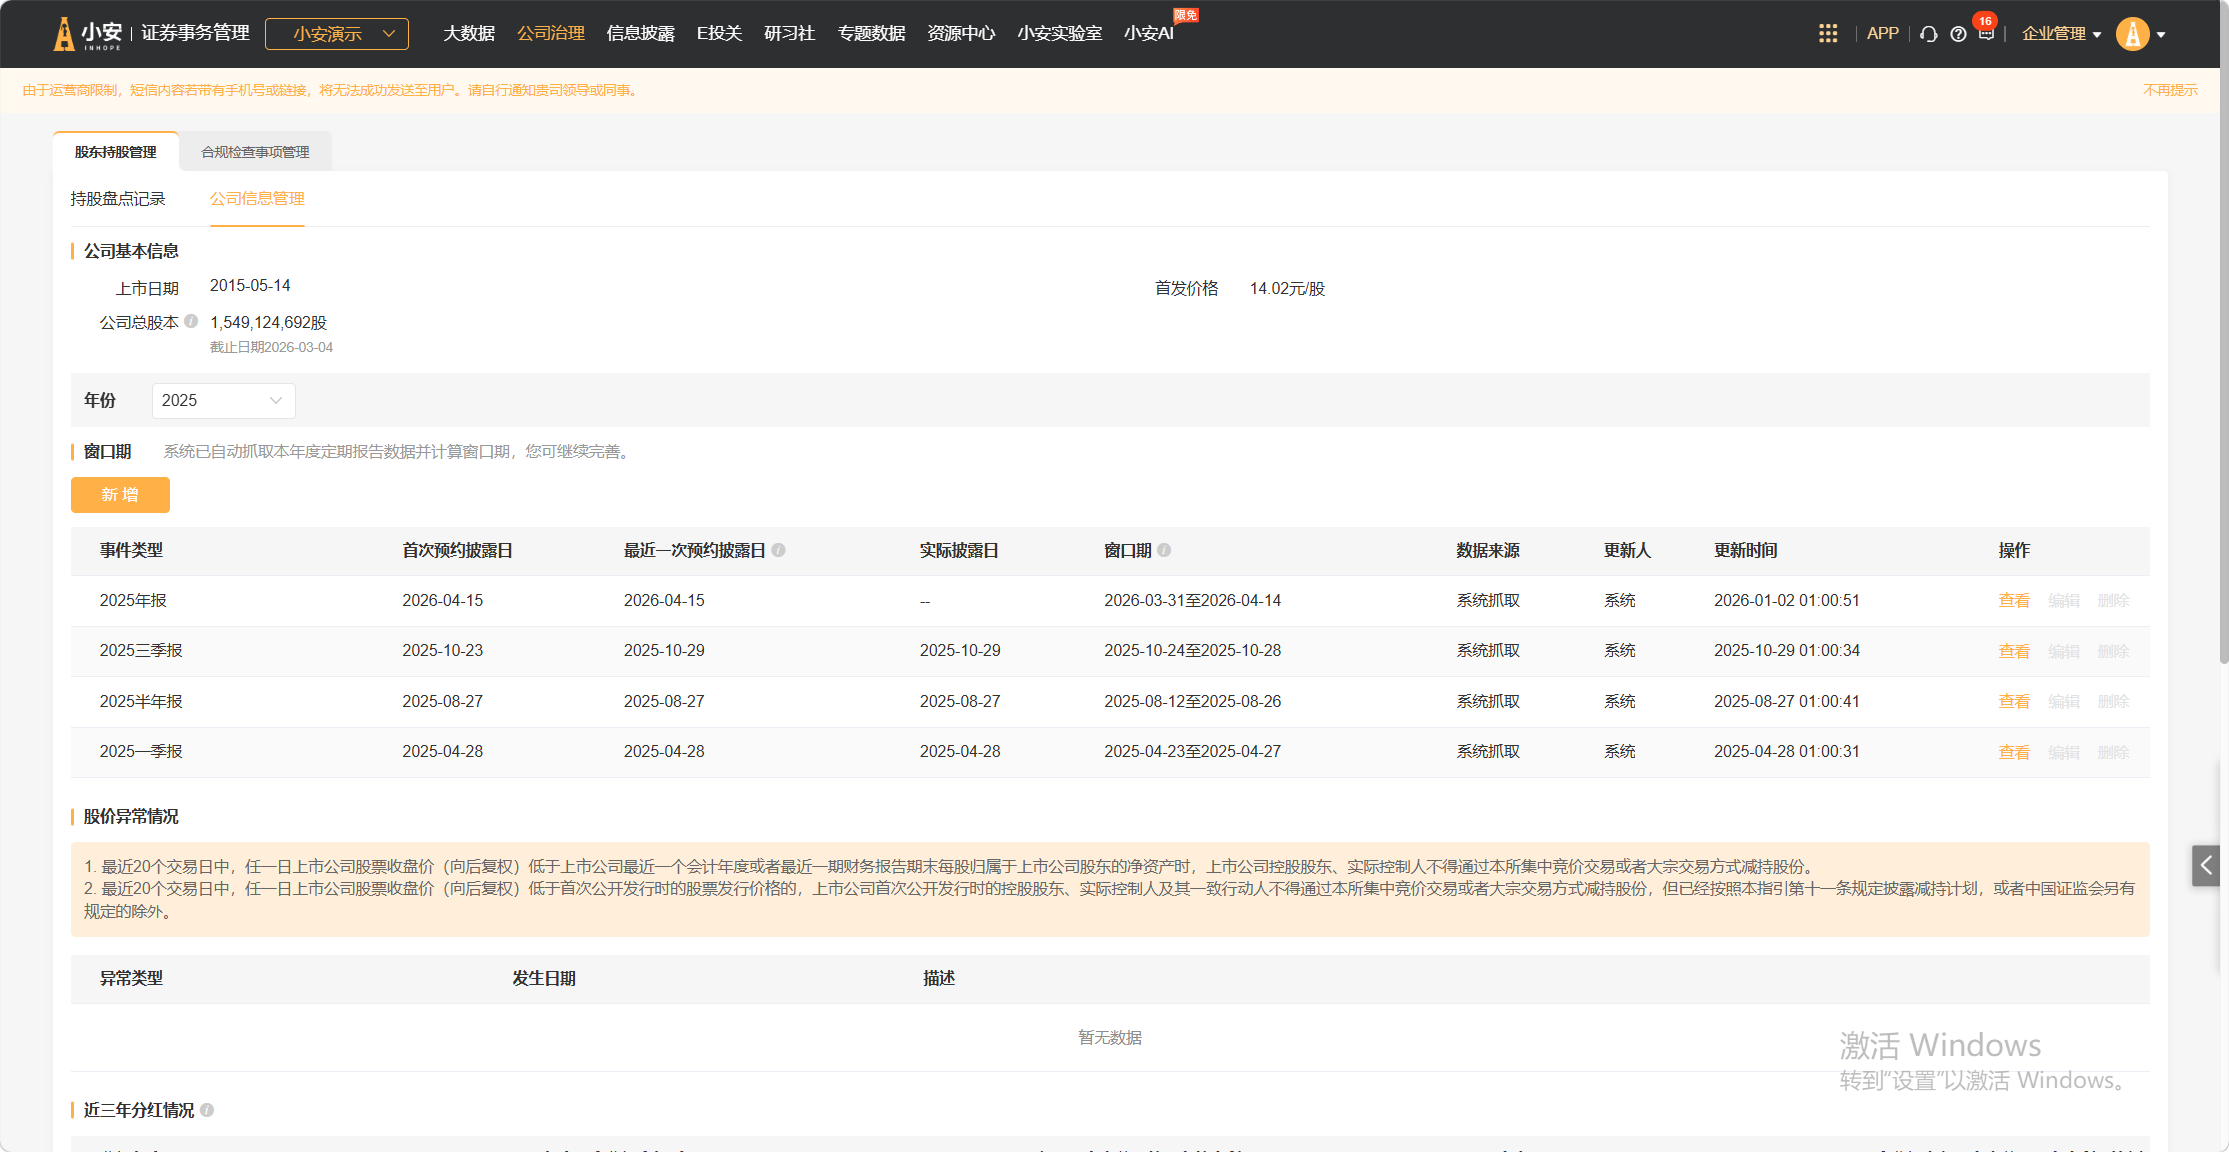The width and height of the screenshot is (2229, 1152).
Task: Click 查看 link for 2025年报 row
Action: tap(2013, 601)
